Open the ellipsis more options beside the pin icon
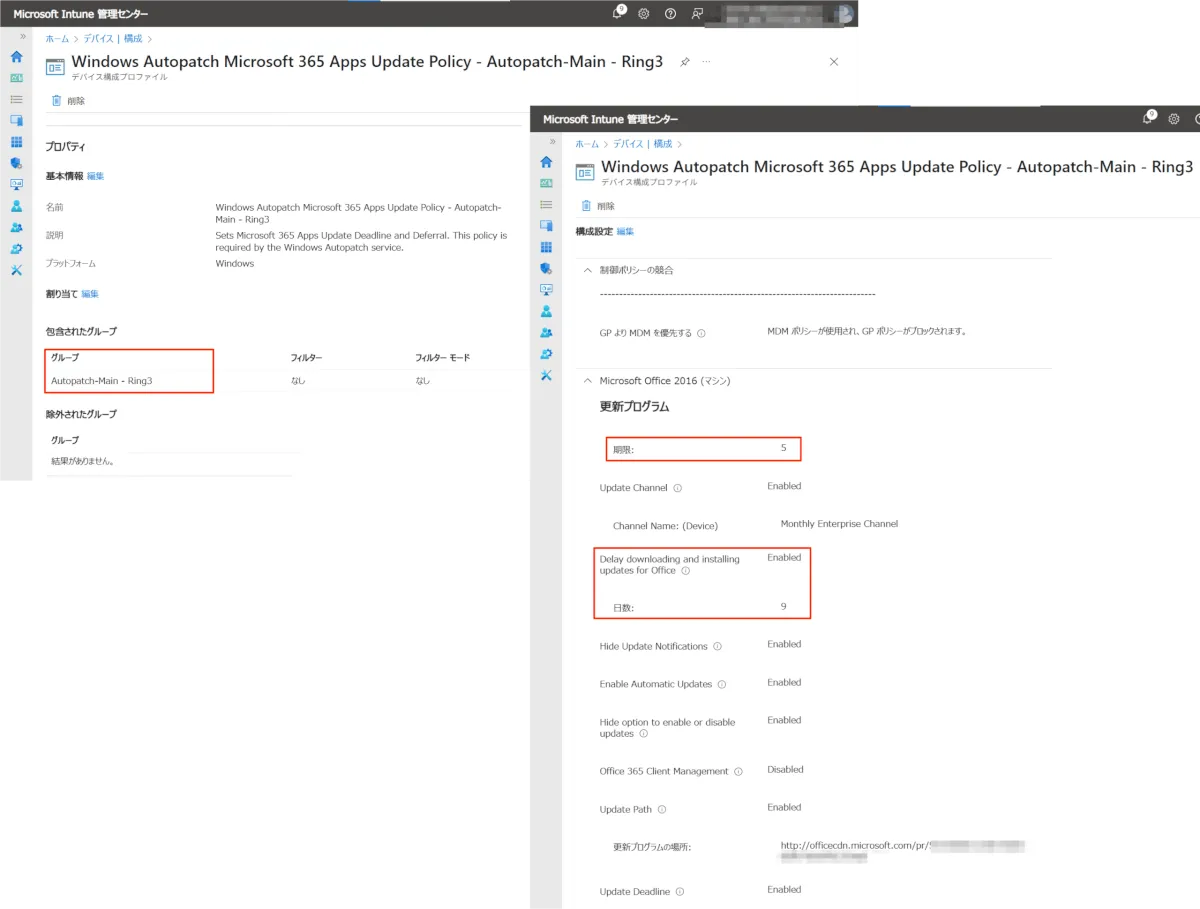 click(706, 62)
